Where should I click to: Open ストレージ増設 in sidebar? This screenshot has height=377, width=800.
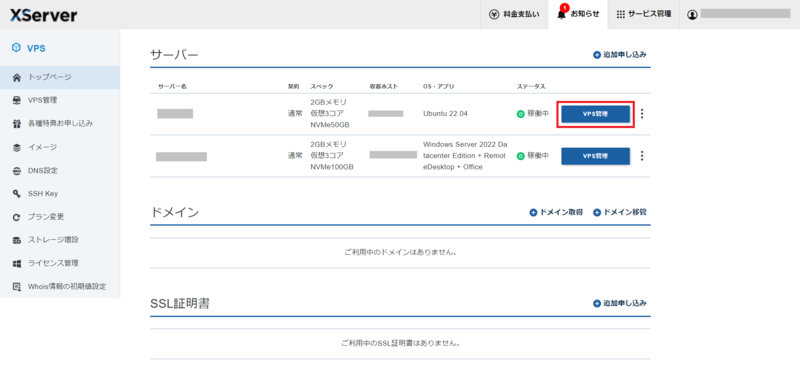point(60,240)
